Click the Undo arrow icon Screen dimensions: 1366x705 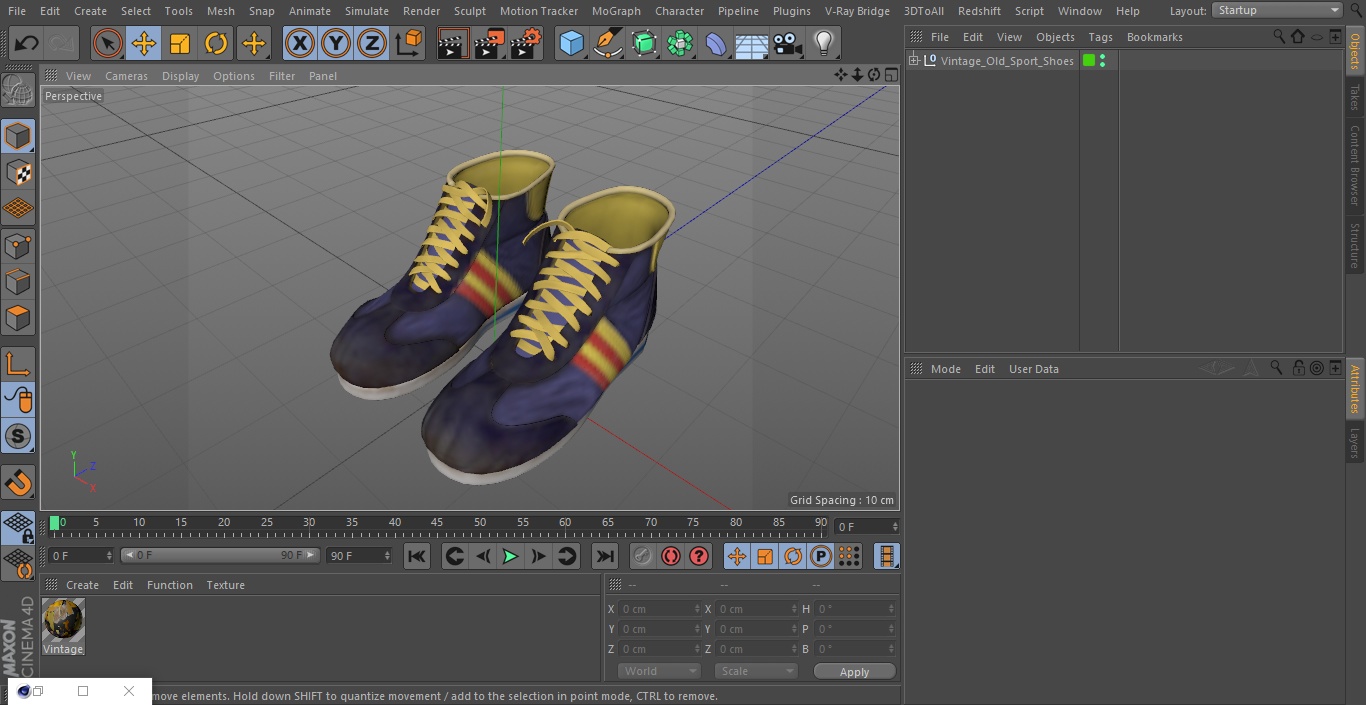(x=27, y=43)
